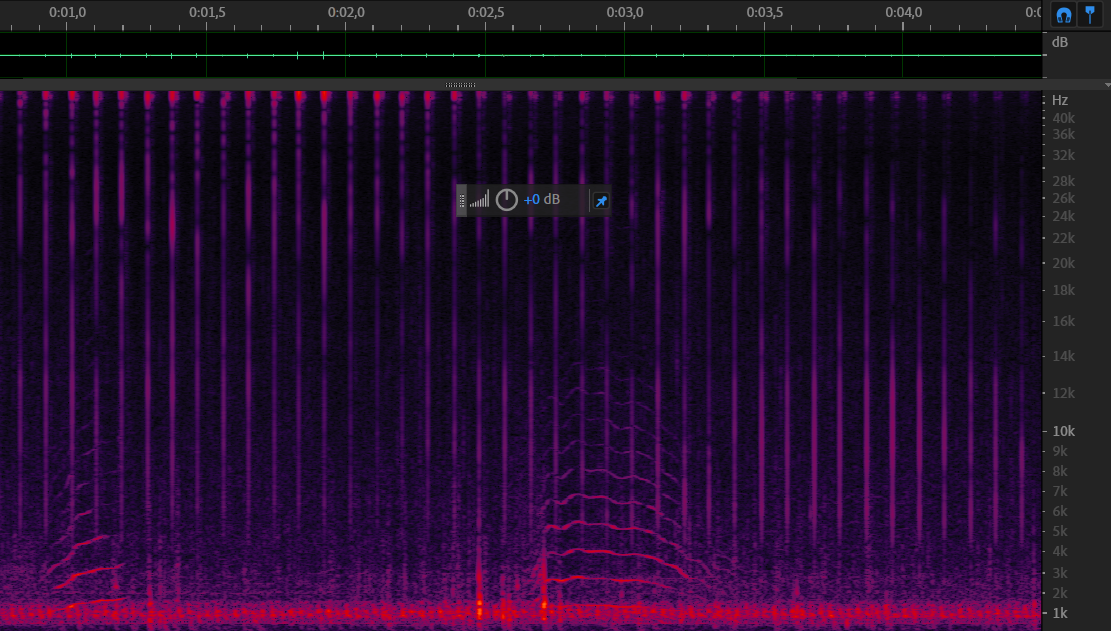Screen dimensions: 1111x631
Task: Click the blue pin icon beside headphones
Action: click(x=1090, y=15)
